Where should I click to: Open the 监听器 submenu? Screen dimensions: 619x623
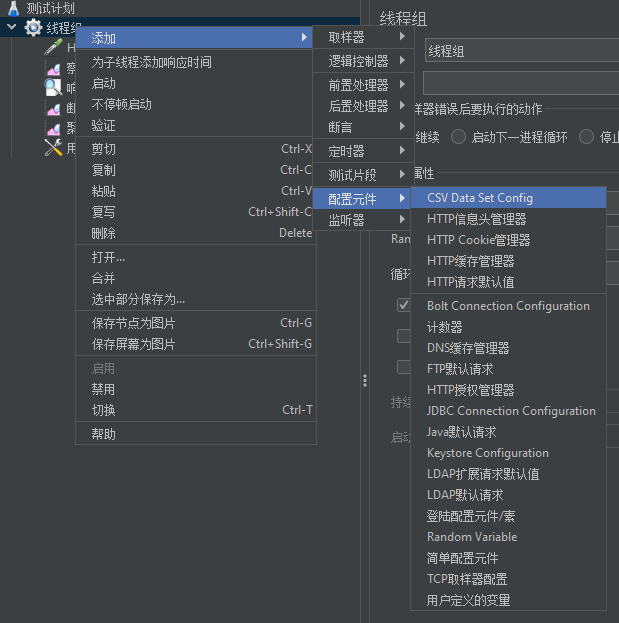coord(362,220)
